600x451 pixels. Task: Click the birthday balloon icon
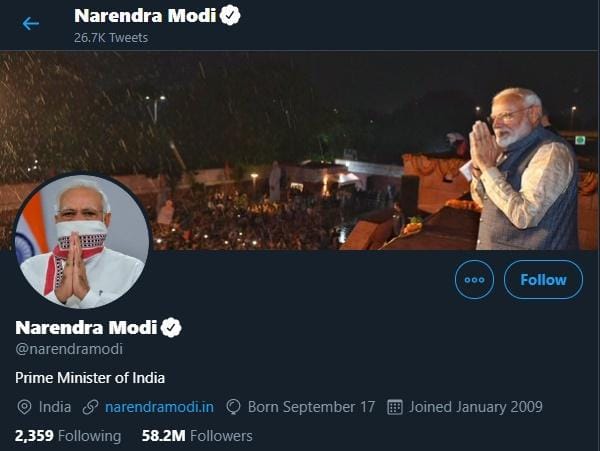[233, 407]
